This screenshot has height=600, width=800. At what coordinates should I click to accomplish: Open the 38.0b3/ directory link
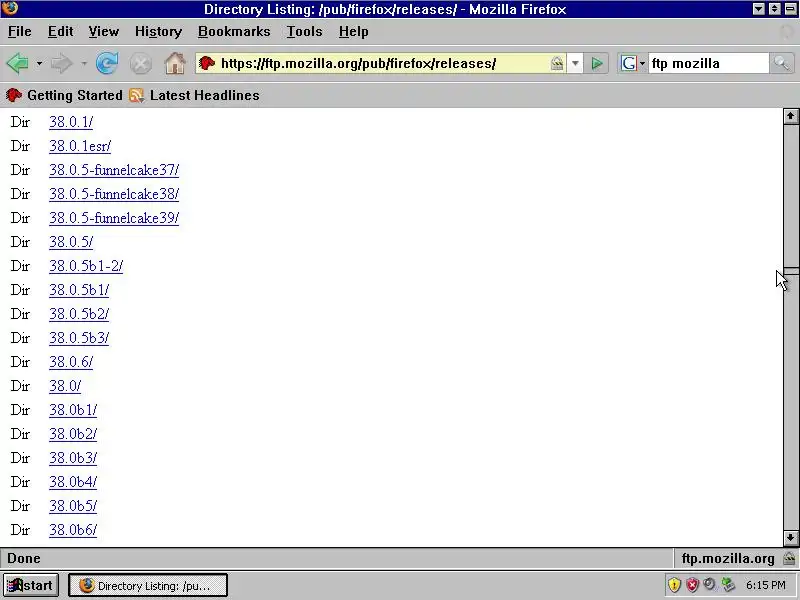pyautogui.click(x=72, y=458)
